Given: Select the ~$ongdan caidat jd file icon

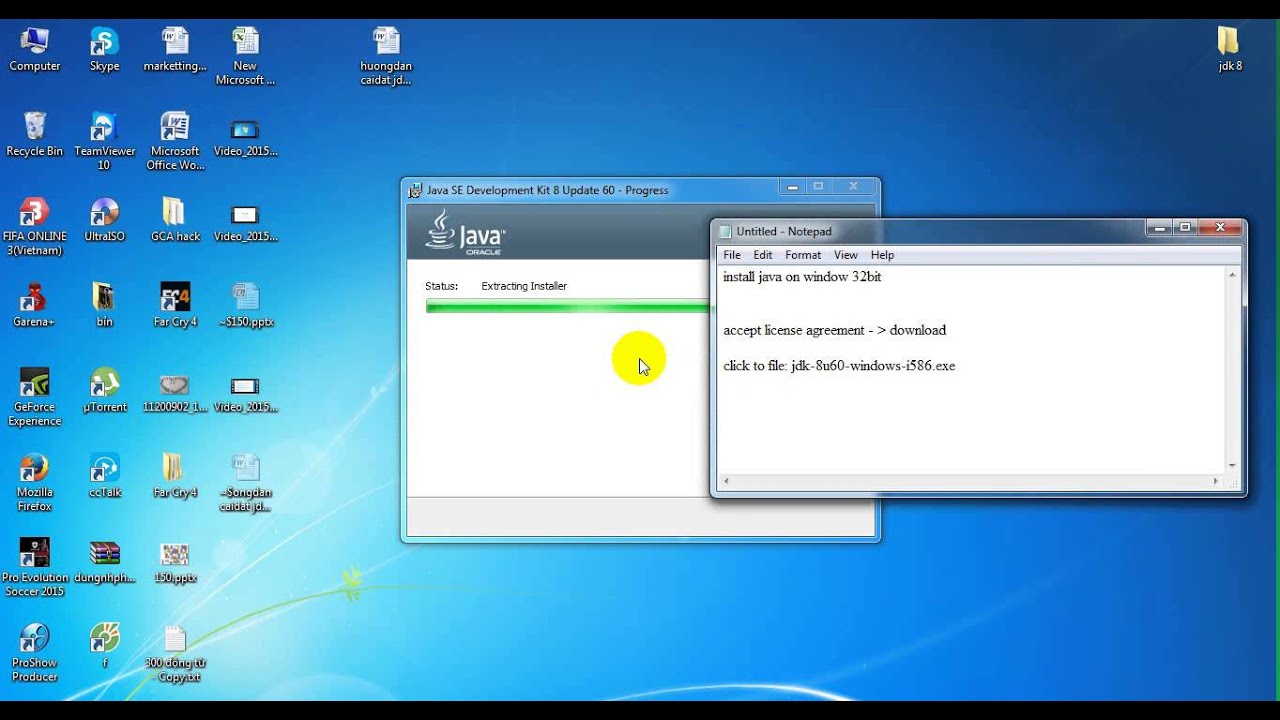Looking at the screenshot, I should (245, 483).
